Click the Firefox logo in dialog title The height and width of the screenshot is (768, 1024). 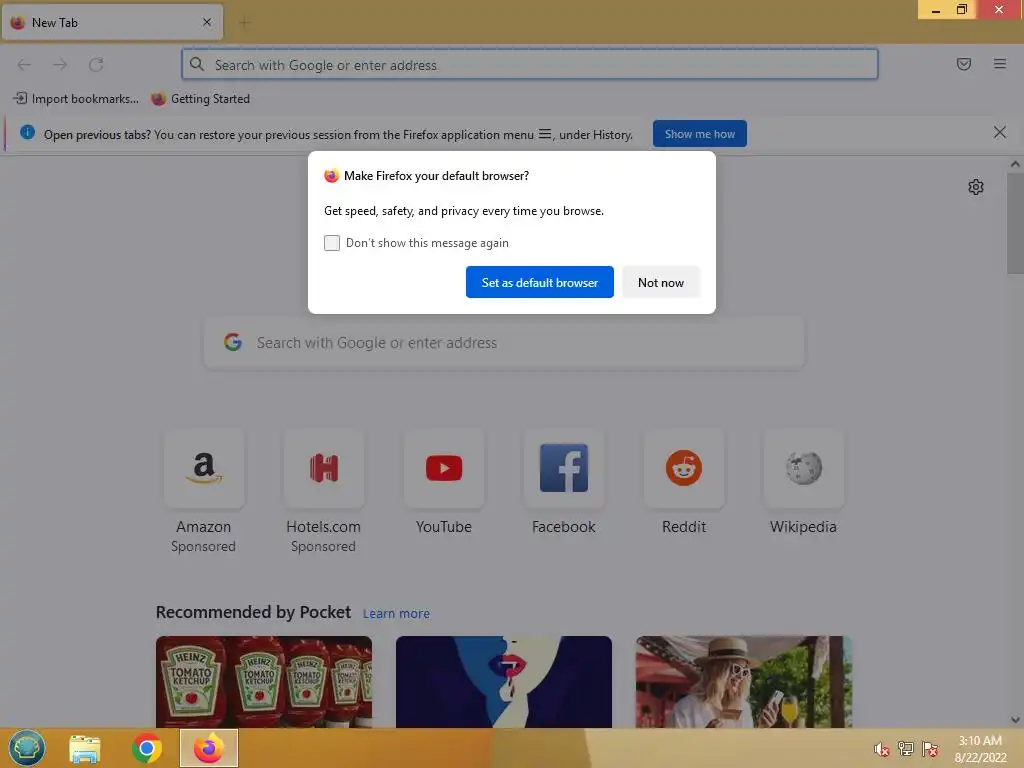pyautogui.click(x=332, y=176)
